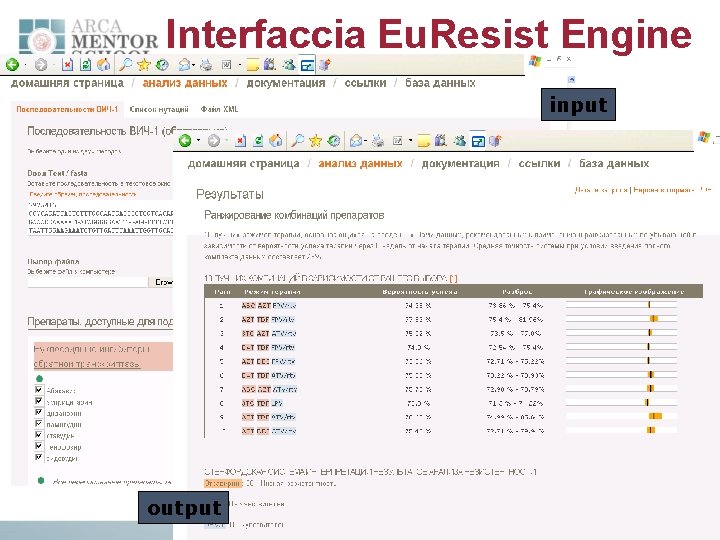Refresh the page in input window toolbar
This screenshot has height=540, width=720.
85,65
